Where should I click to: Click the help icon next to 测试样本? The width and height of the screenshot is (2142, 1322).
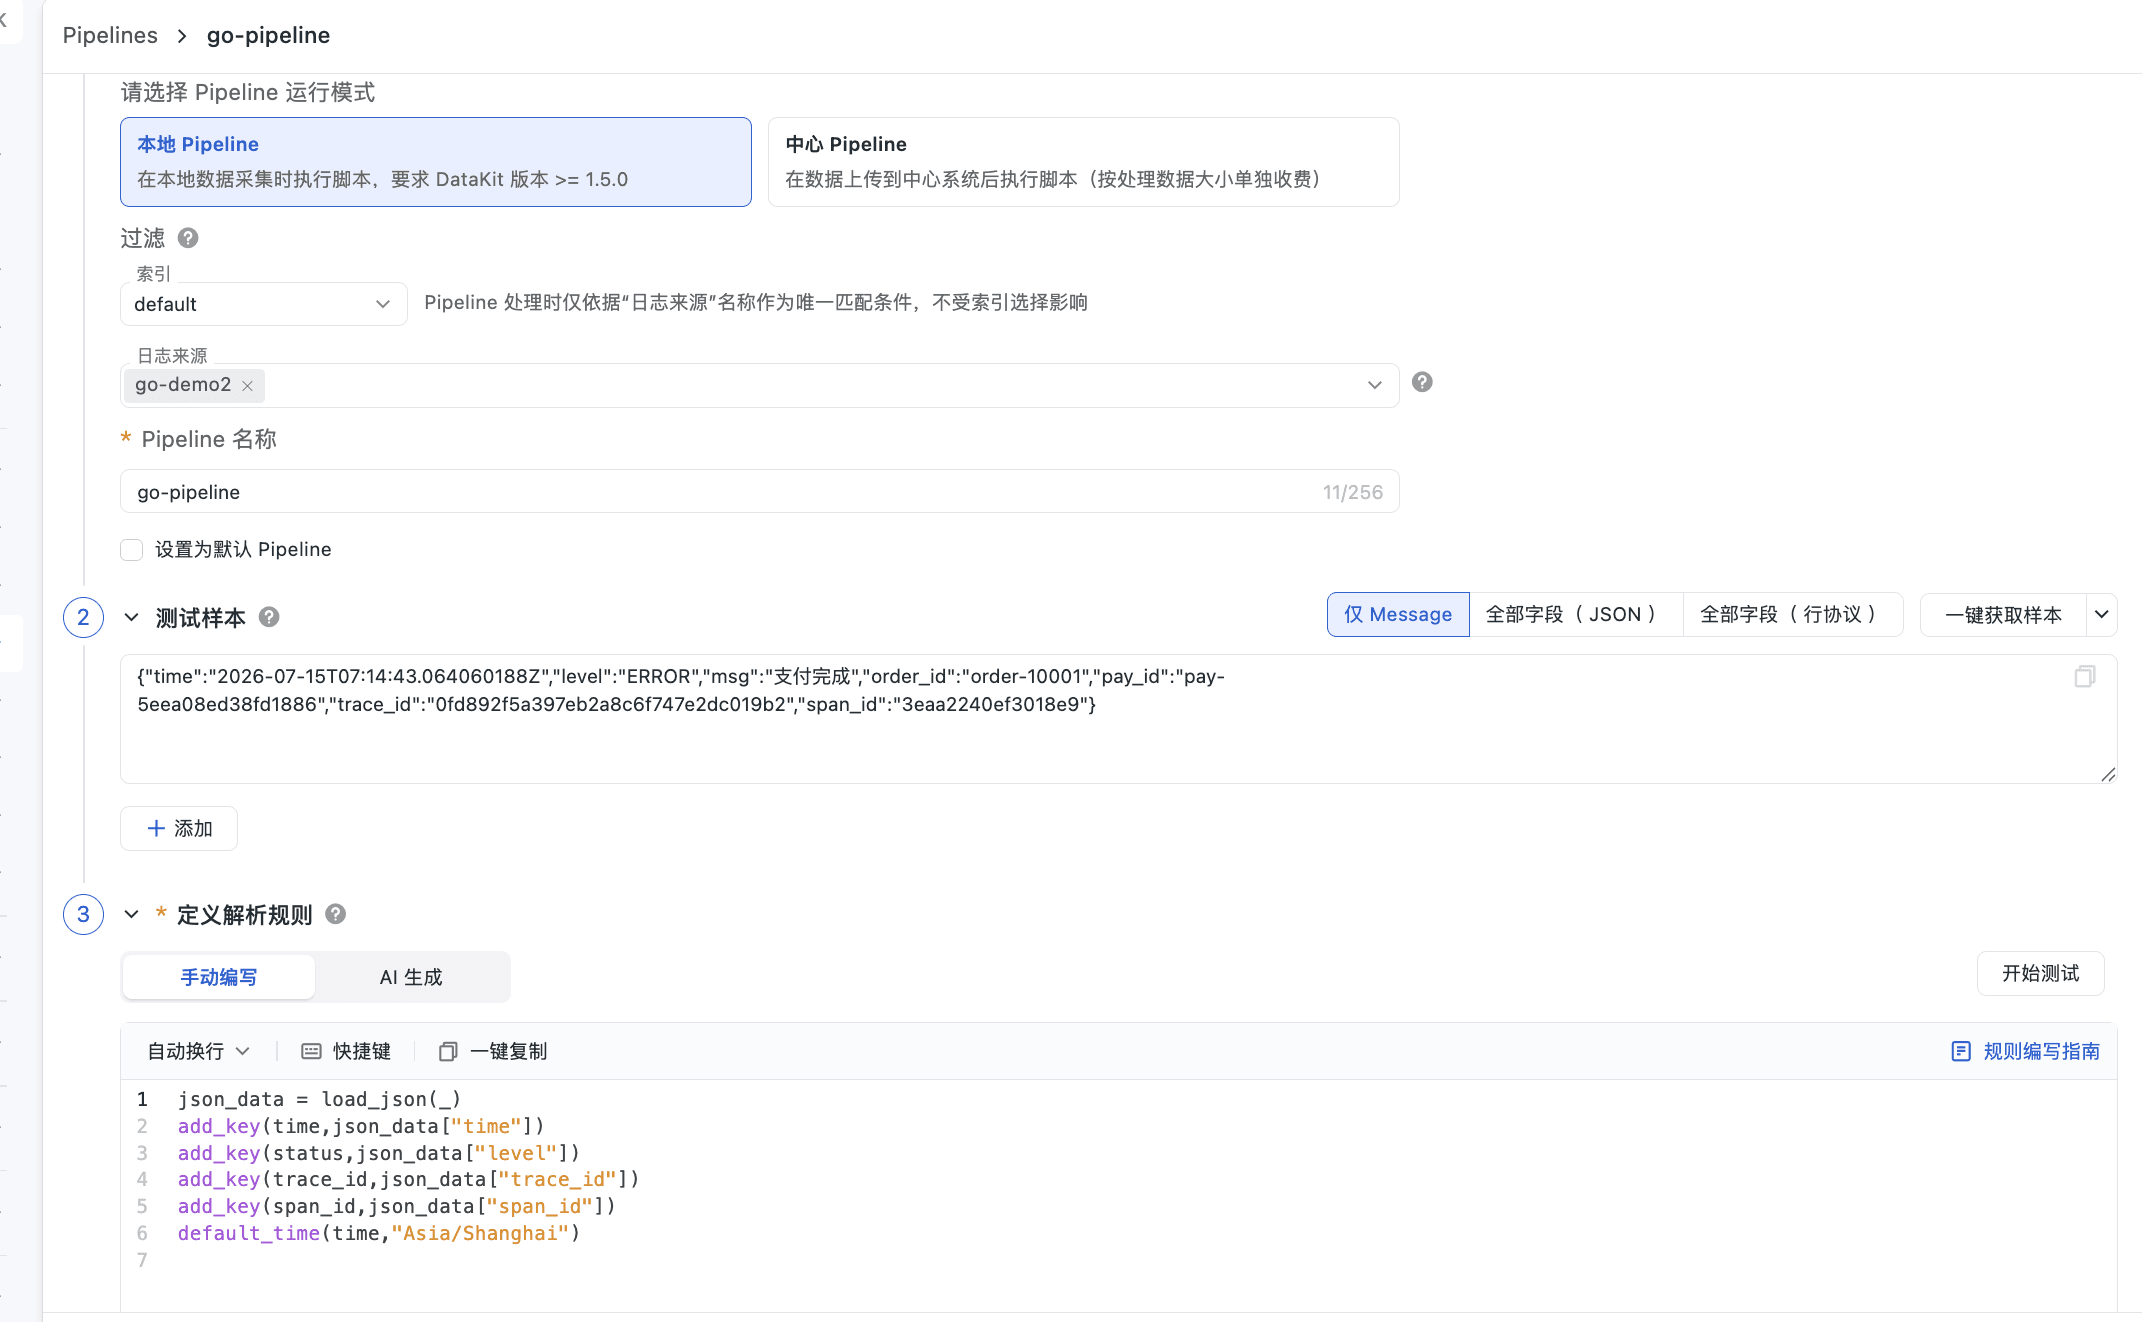pos(269,617)
